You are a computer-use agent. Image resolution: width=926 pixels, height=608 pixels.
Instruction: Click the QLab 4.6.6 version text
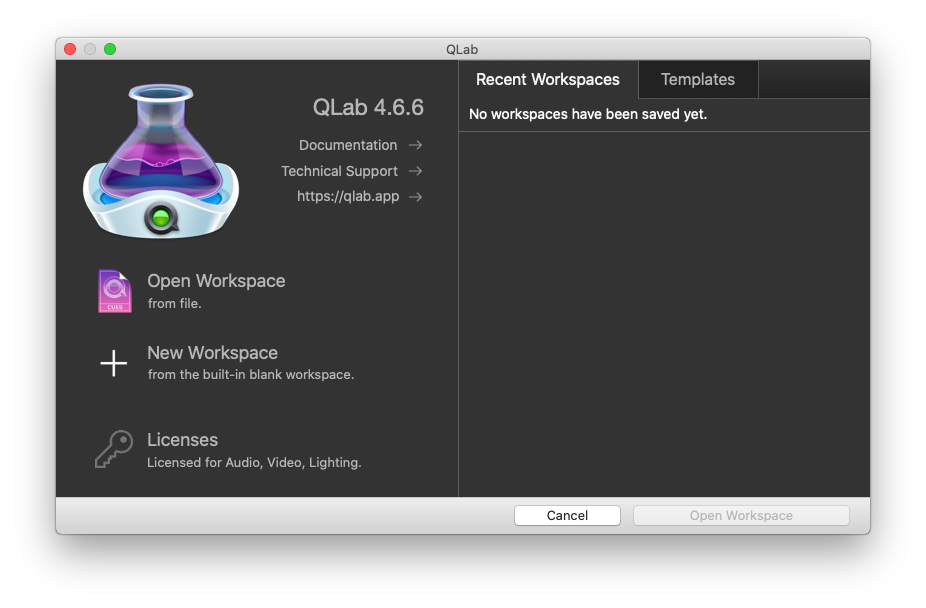click(368, 107)
